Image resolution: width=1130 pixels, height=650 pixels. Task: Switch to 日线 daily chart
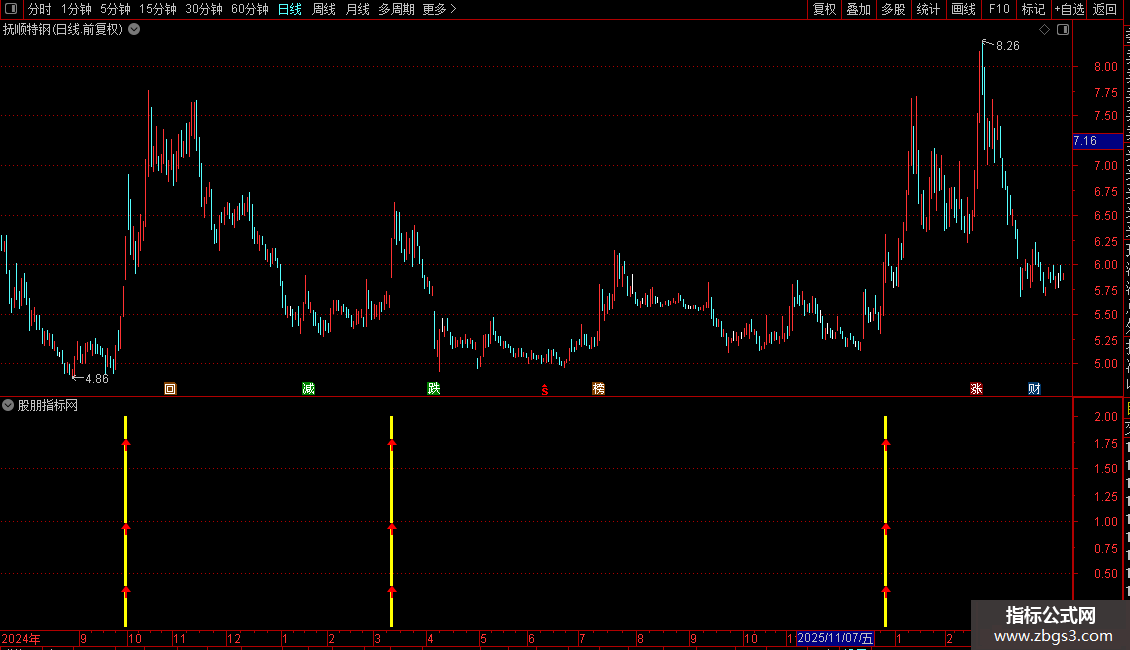[x=290, y=9]
